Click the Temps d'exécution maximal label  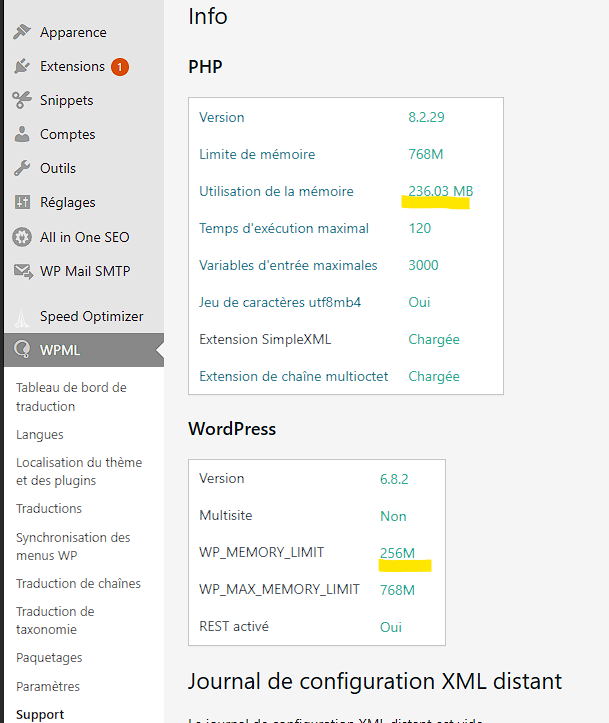tap(284, 228)
